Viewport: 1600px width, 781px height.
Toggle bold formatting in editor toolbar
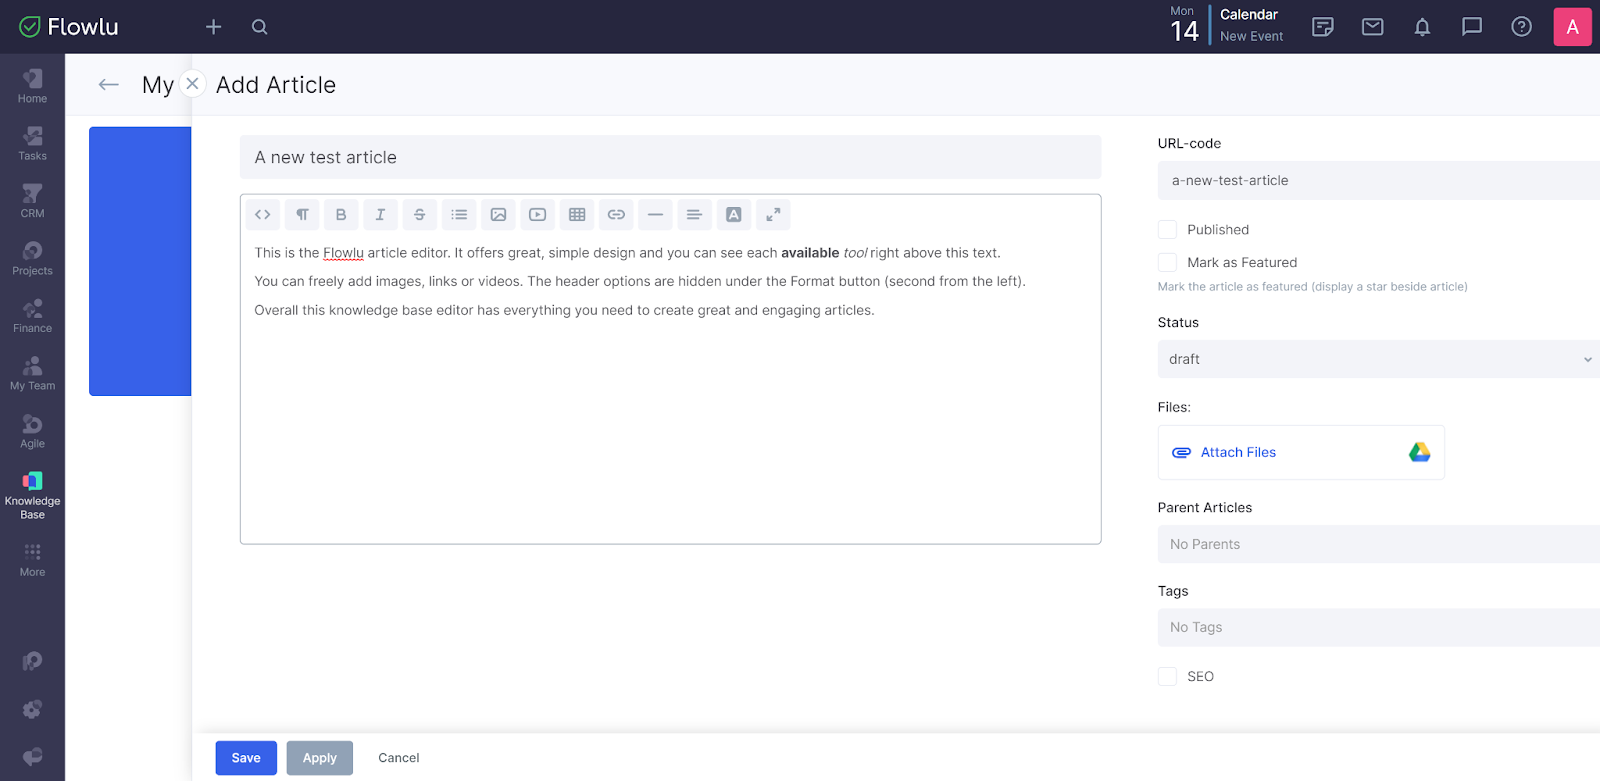(341, 215)
